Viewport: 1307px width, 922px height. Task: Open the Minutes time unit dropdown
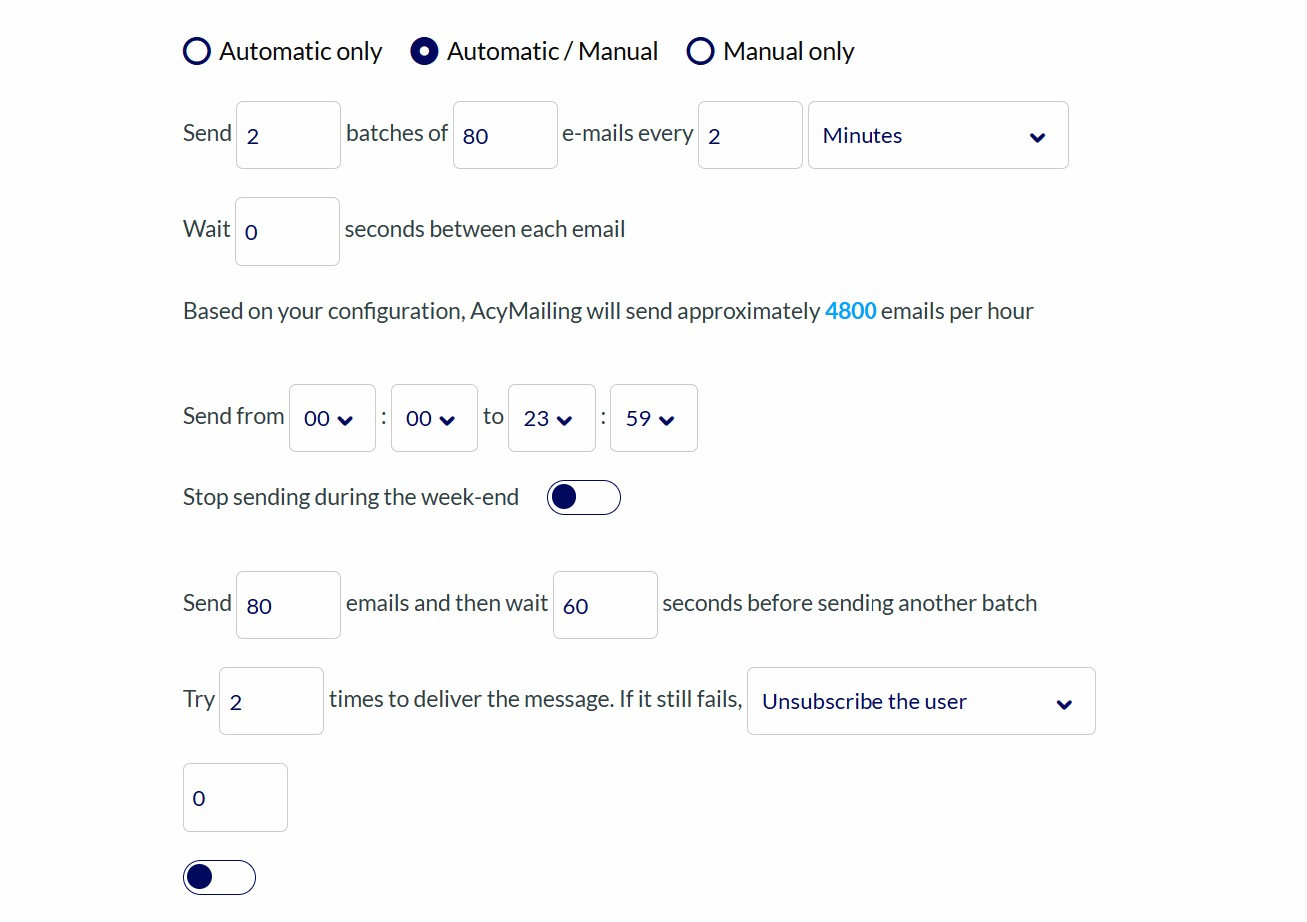point(937,136)
